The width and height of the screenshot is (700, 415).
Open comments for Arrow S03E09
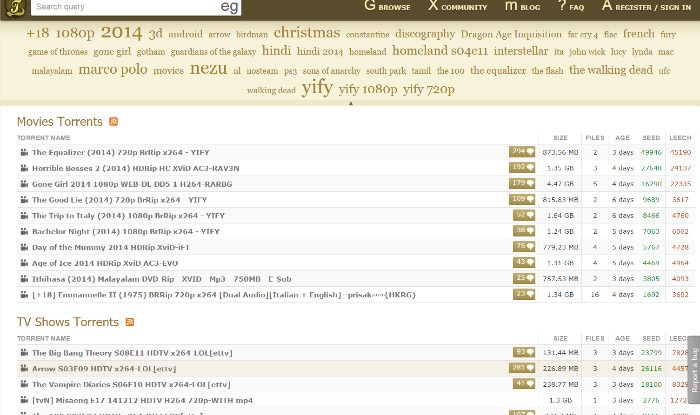[522, 368]
